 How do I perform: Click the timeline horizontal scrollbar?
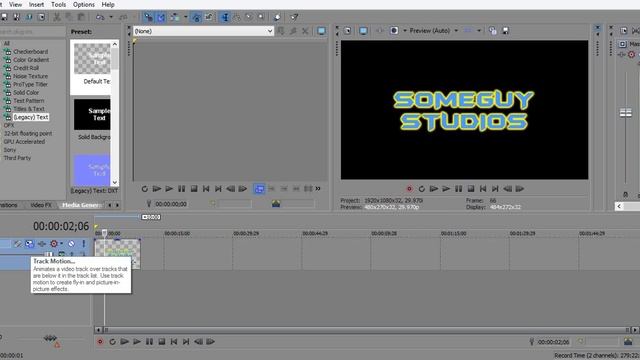click(366, 330)
